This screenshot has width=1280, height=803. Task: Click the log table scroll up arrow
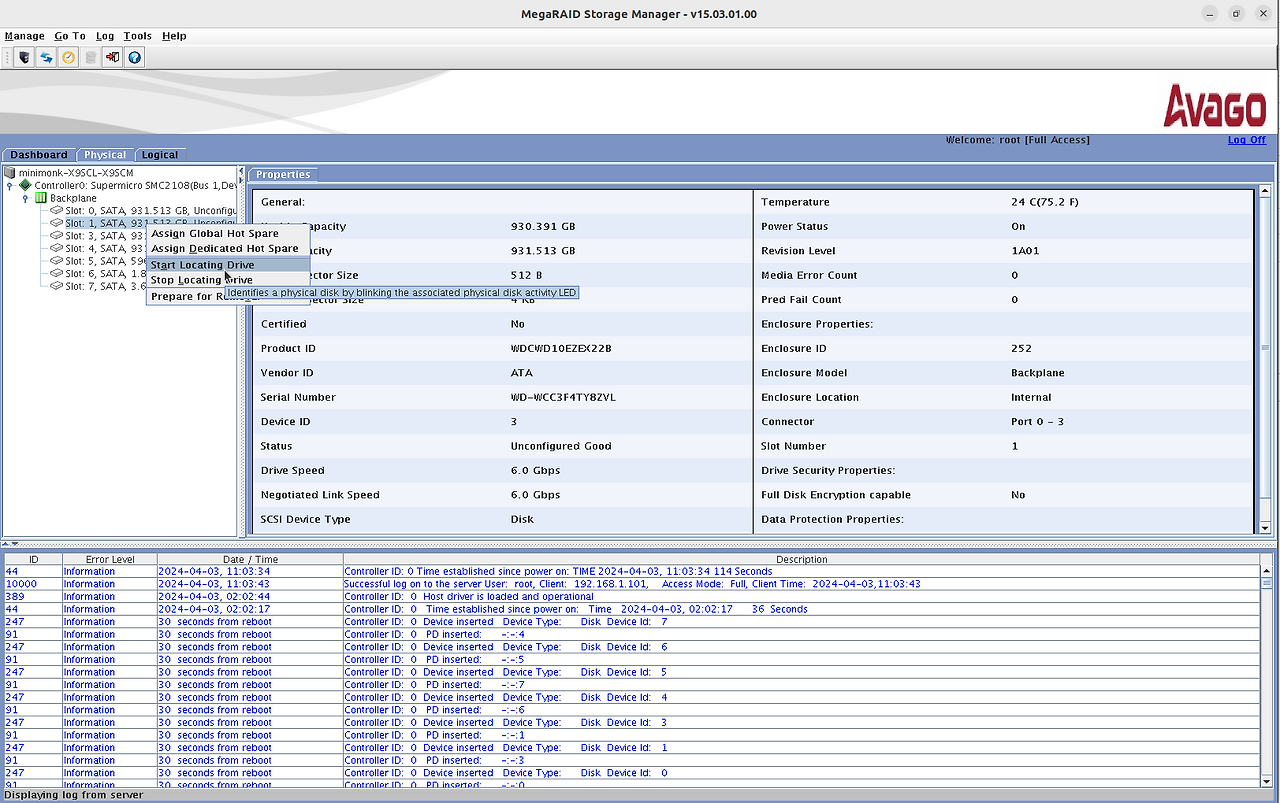pyautogui.click(x=1266, y=571)
